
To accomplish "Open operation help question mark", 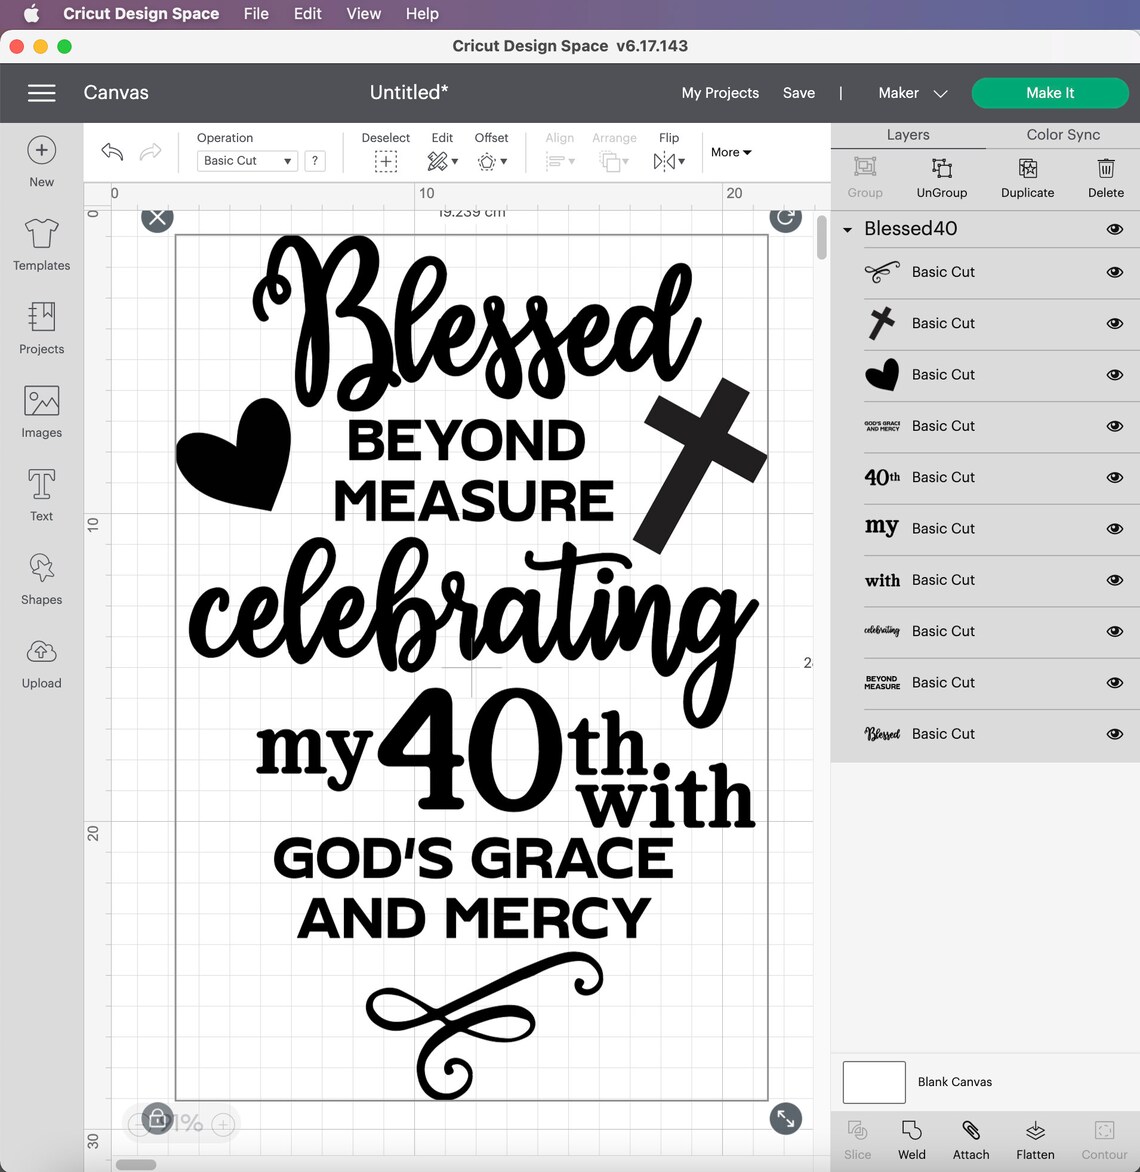I will point(315,161).
